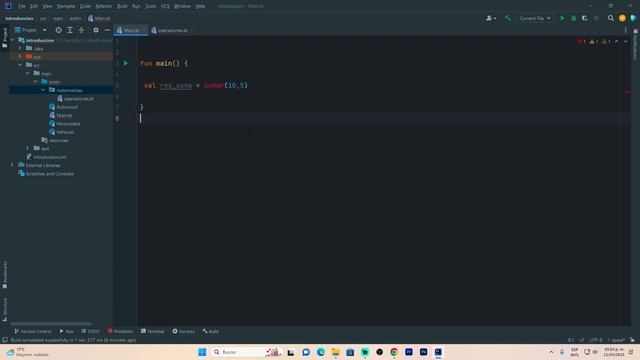Image resolution: width=640 pixels, height=360 pixels.
Task: Open Search Everywhere magnifier icon
Action: coord(611,18)
